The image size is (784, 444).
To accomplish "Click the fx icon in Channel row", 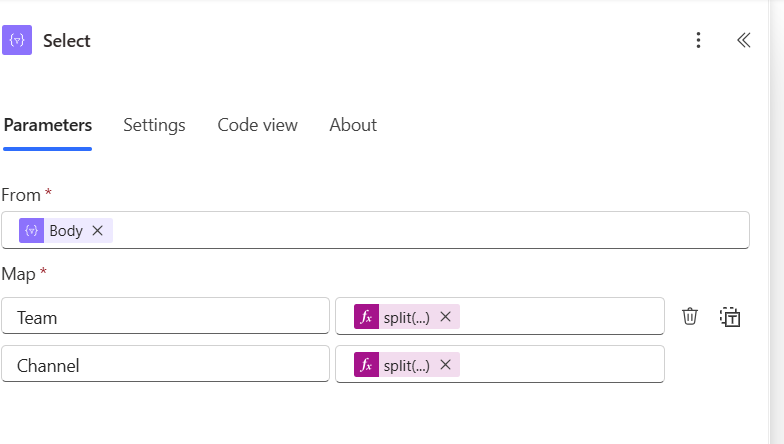I will click(x=366, y=365).
